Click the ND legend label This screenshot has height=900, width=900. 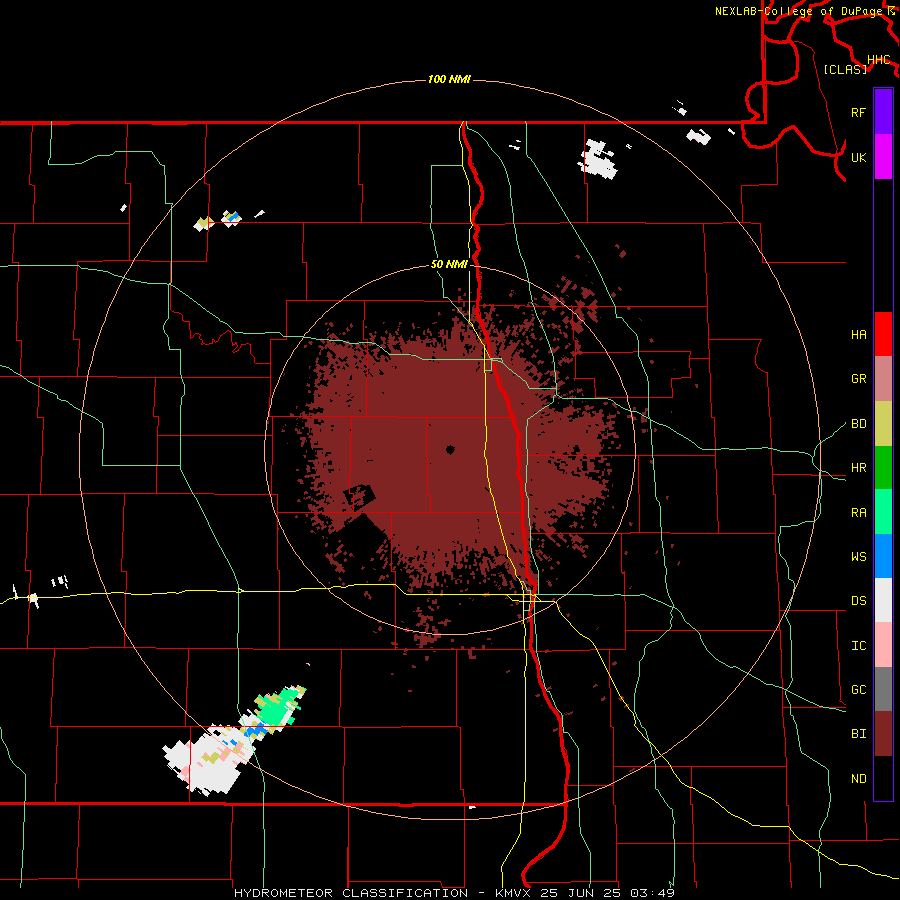[858, 779]
